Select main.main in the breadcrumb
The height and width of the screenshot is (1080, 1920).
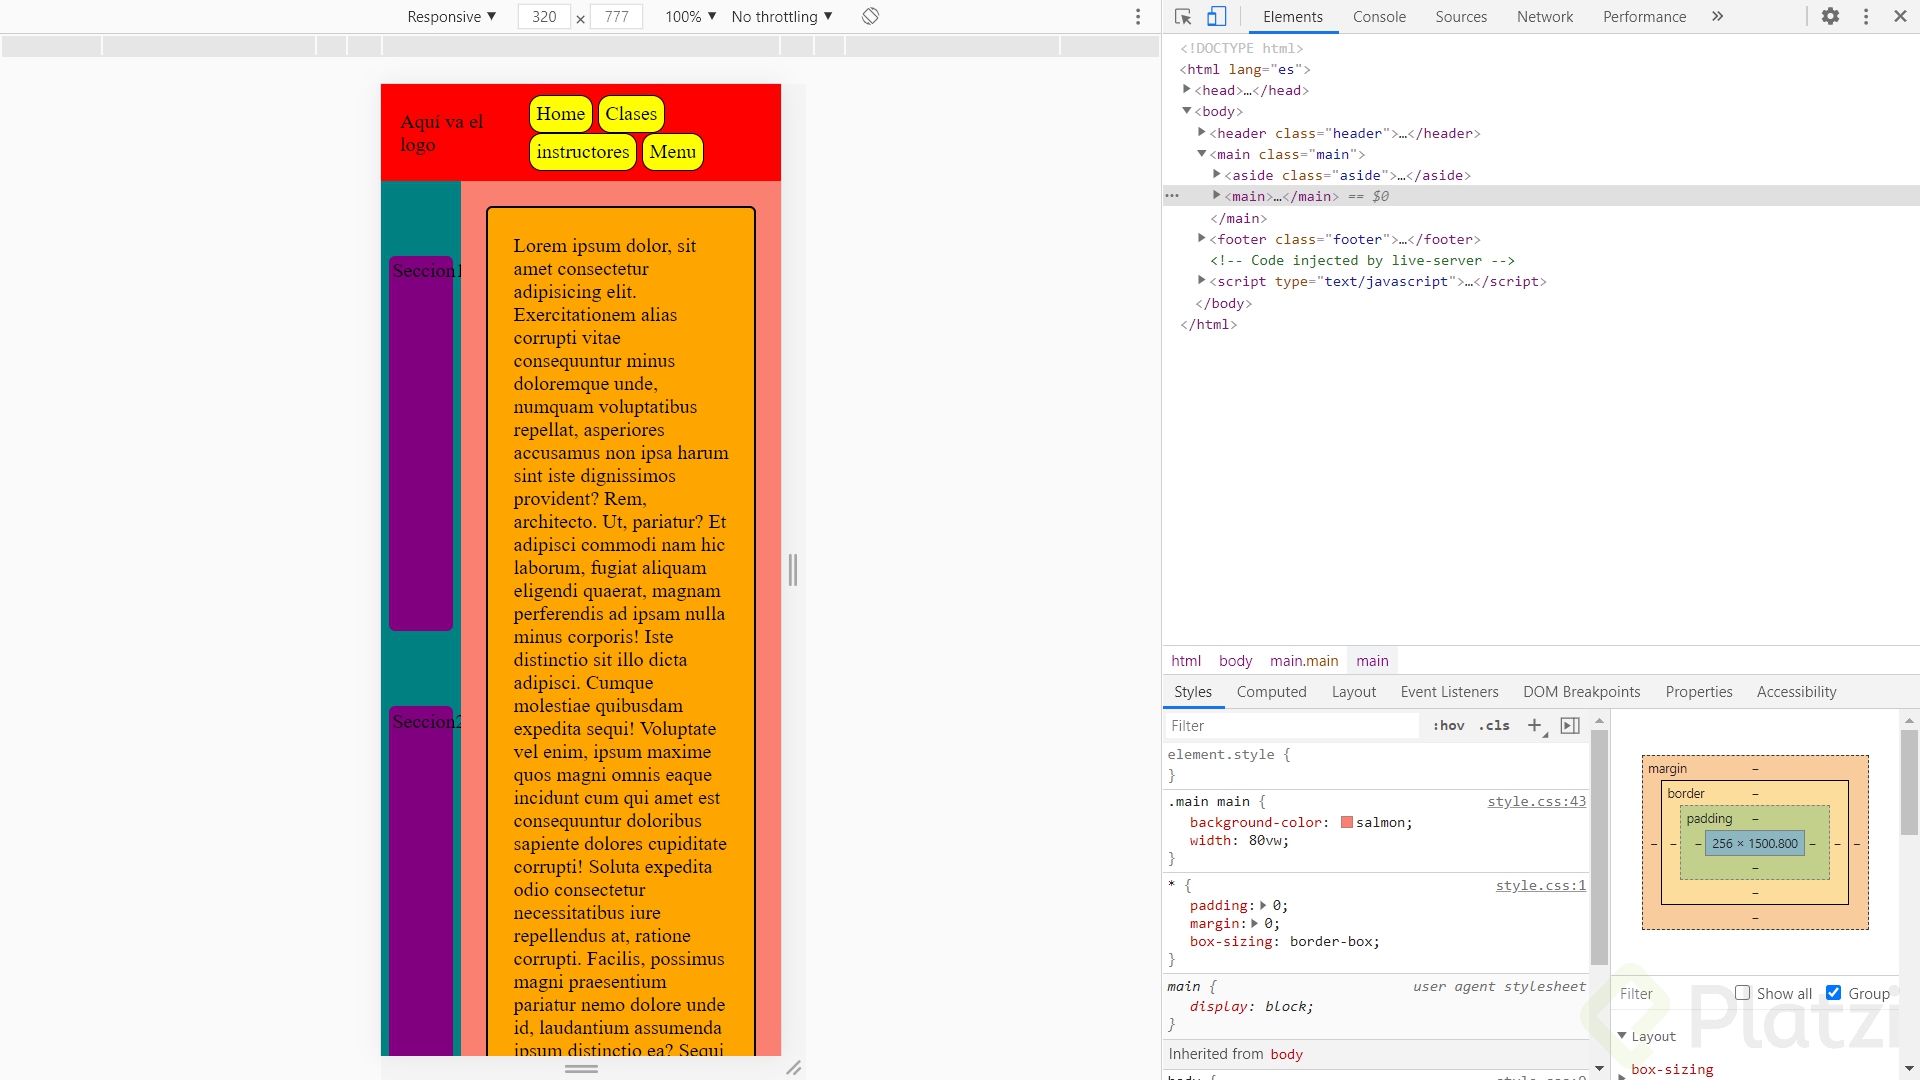point(1303,660)
